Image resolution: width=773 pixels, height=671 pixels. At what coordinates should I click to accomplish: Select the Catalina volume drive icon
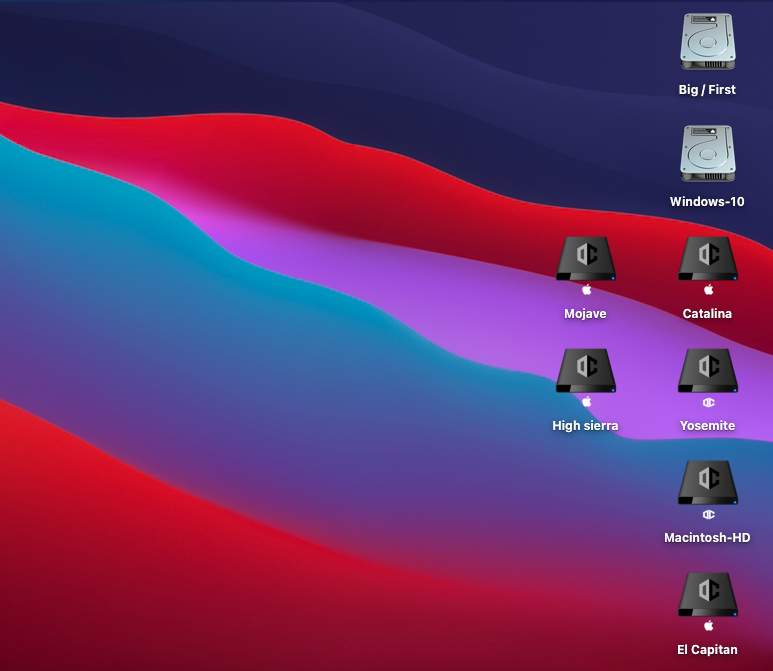click(708, 266)
